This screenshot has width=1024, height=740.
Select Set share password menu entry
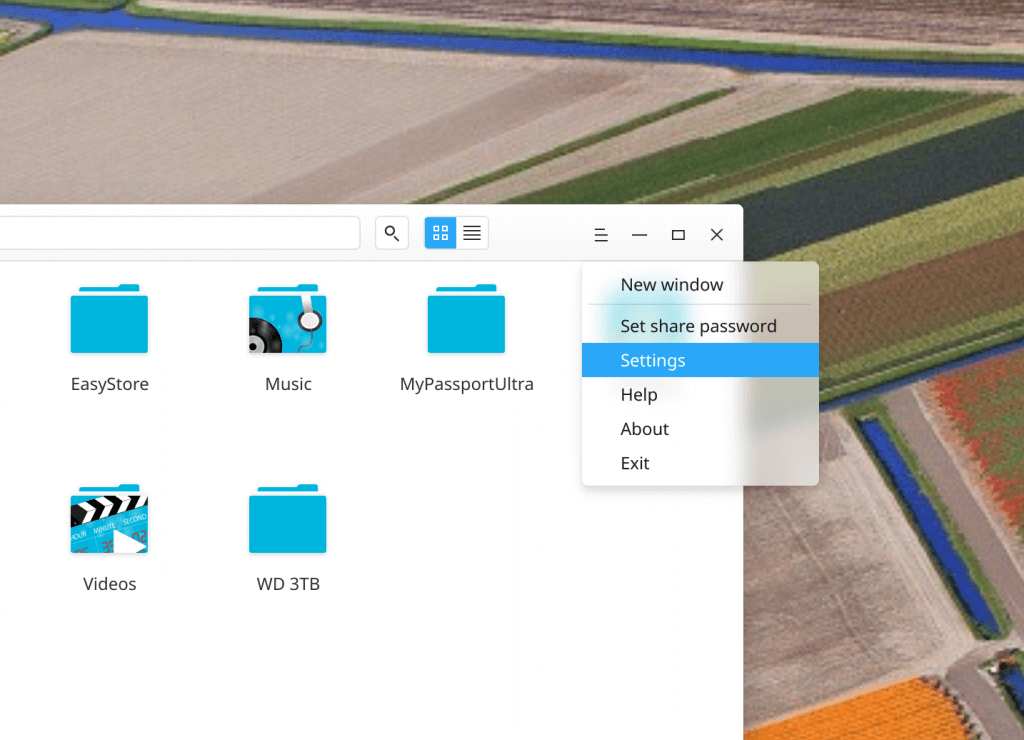tap(698, 326)
